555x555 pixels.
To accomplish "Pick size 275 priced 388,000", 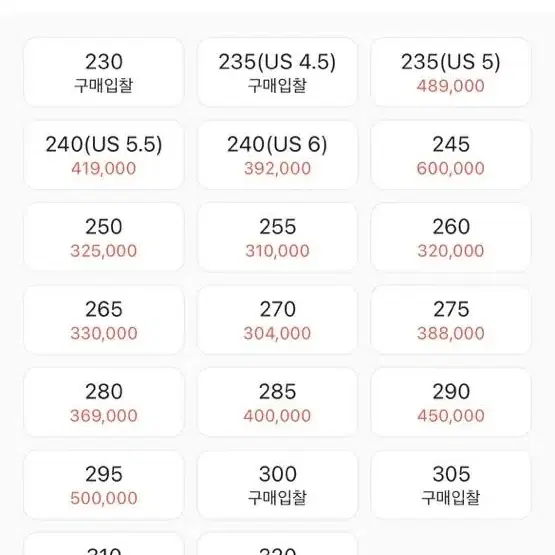I will click(x=451, y=320).
